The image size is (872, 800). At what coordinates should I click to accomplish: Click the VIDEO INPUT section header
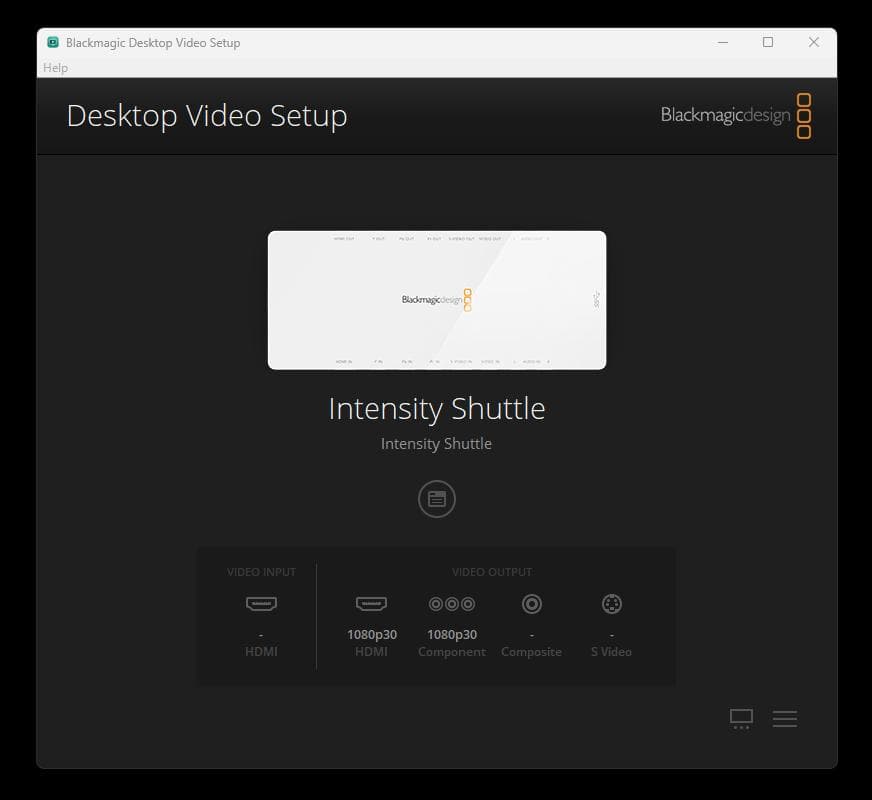261,571
